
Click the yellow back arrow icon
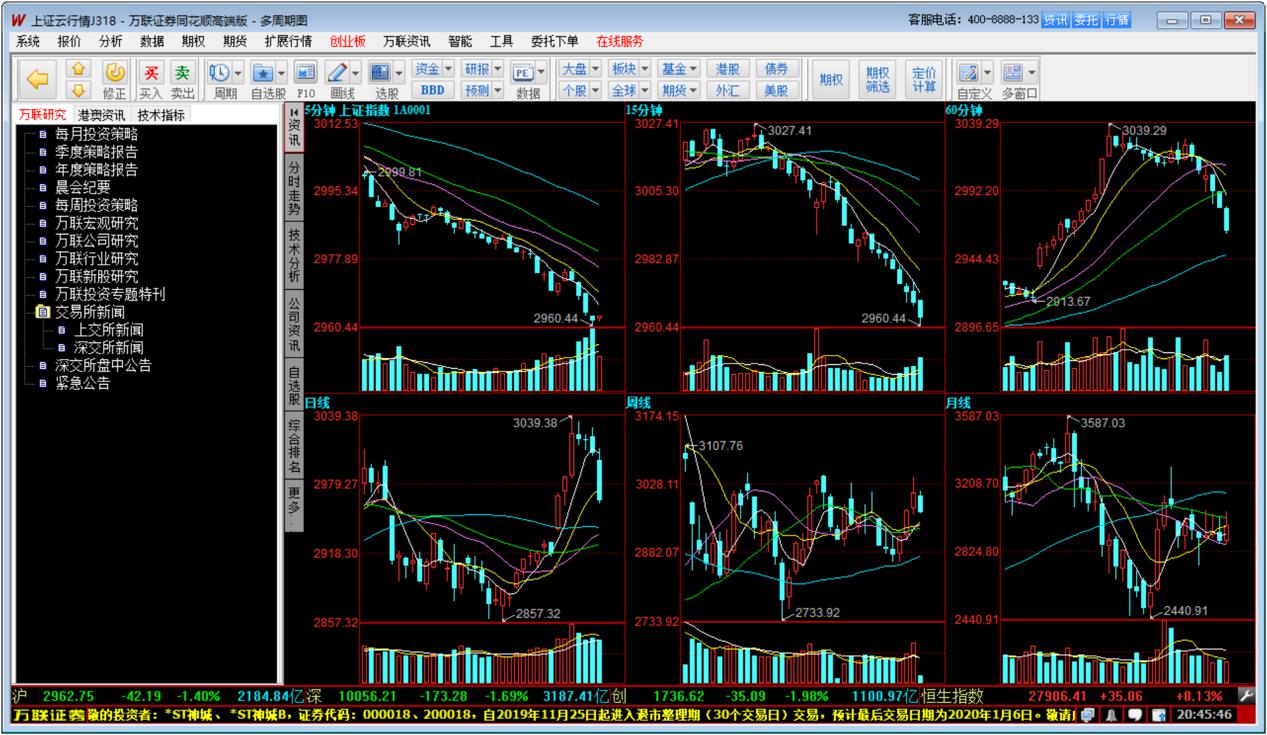coord(37,79)
